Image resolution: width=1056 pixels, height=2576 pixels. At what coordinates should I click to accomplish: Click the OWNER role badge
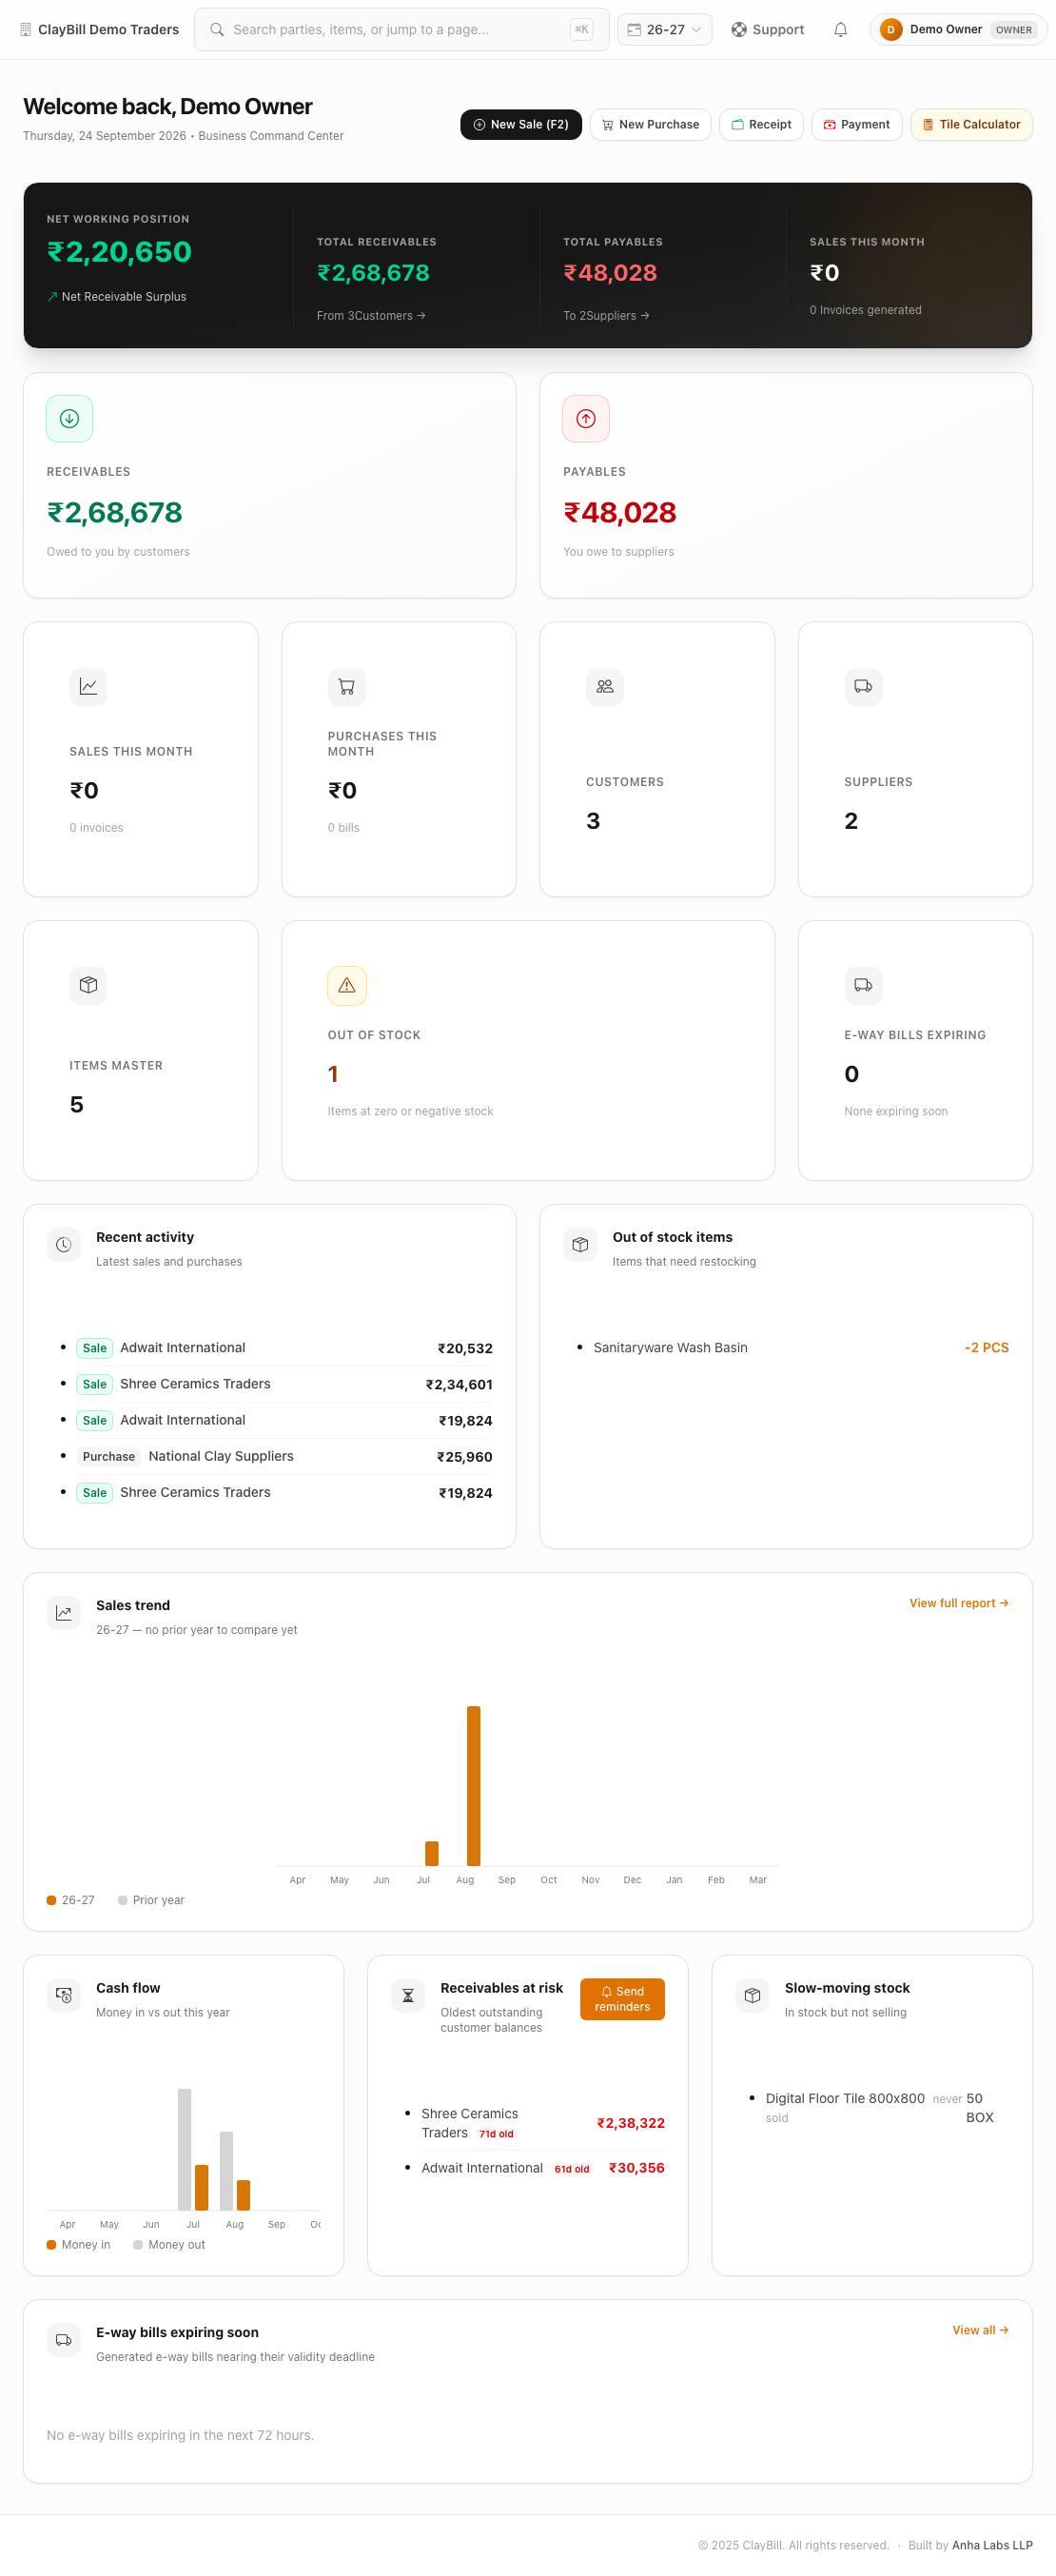(1013, 30)
